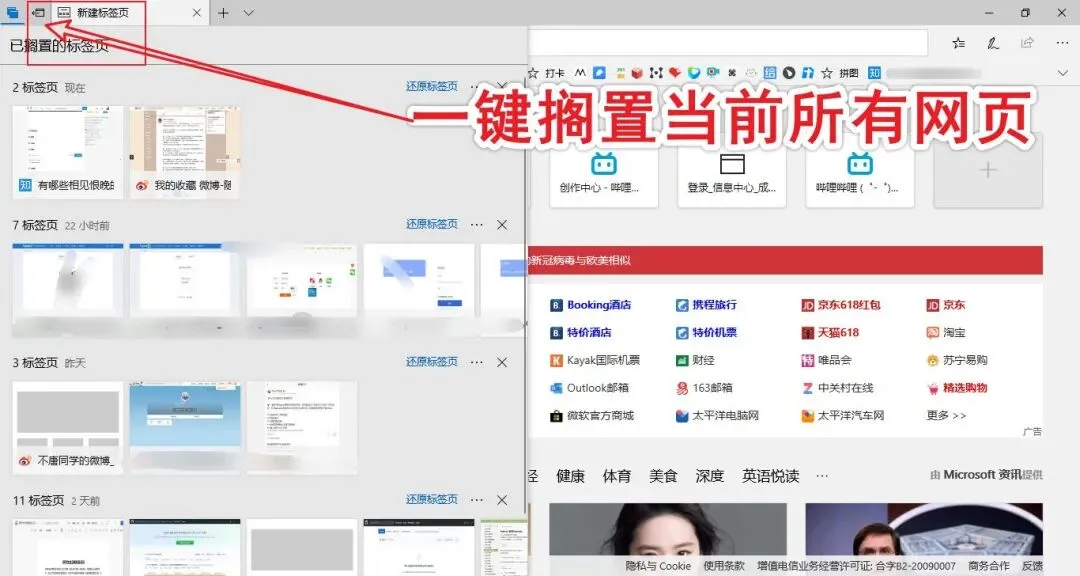Open the 我的收藏 微博 tab thumbnail
This screenshot has height=576, width=1080.
185,152
